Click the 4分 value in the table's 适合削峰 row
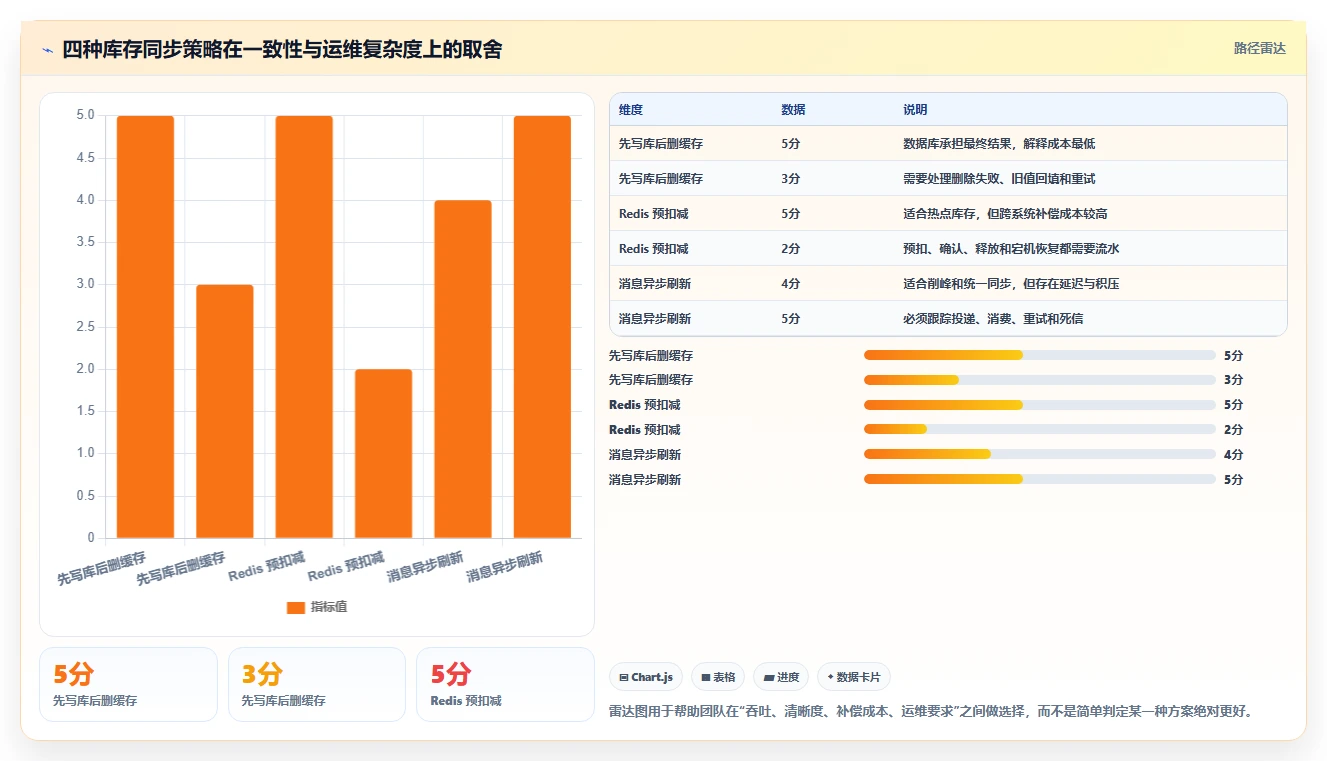Screen dimensions: 1327x761 (x=790, y=284)
